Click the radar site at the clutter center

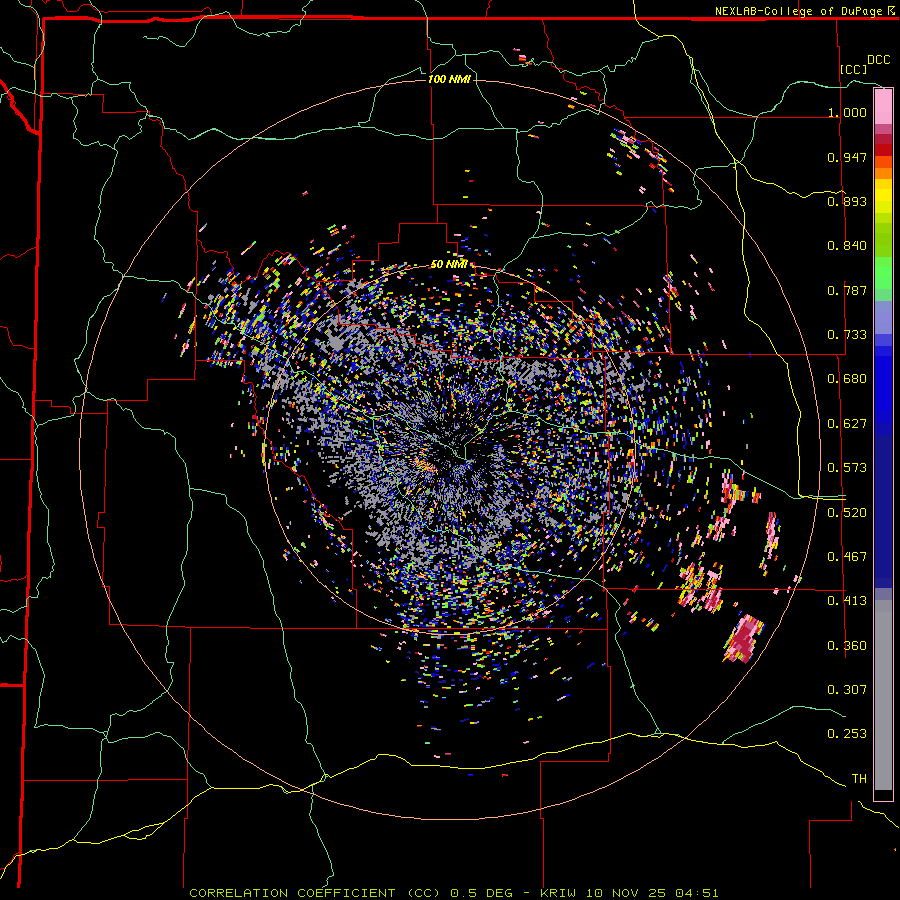point(451,448)
